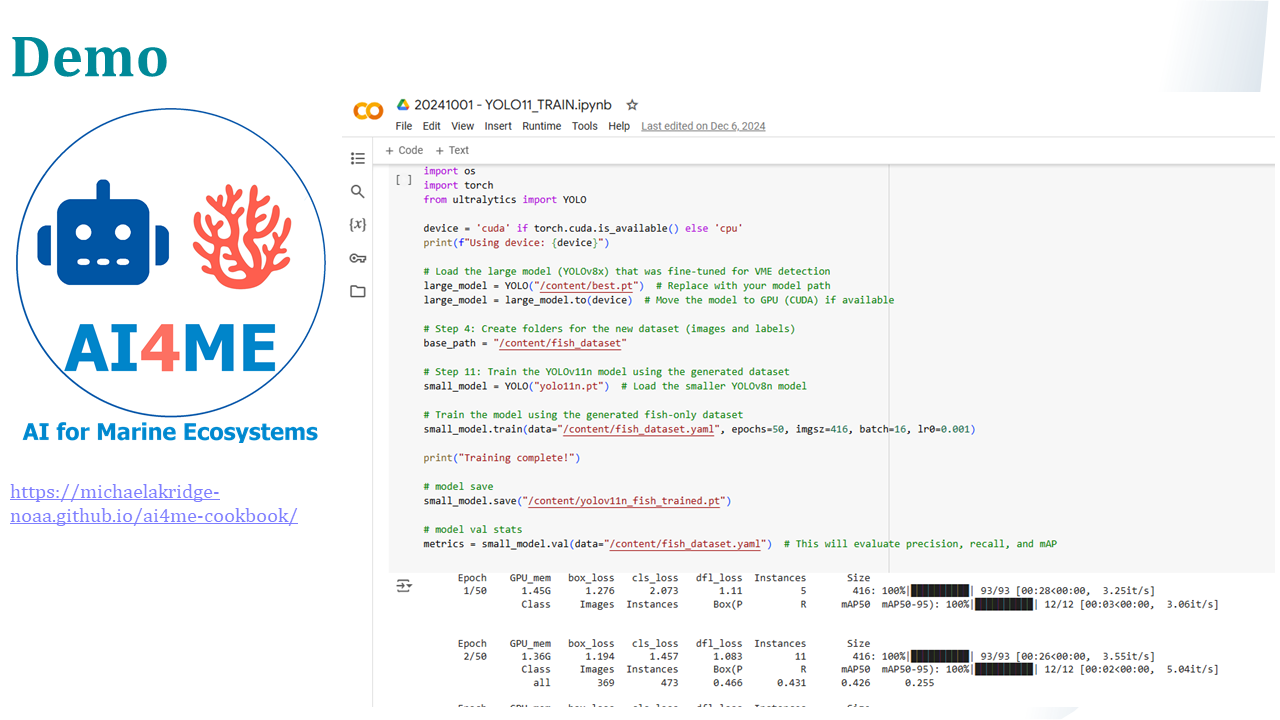Open the Edit menu

pos(431,126)
